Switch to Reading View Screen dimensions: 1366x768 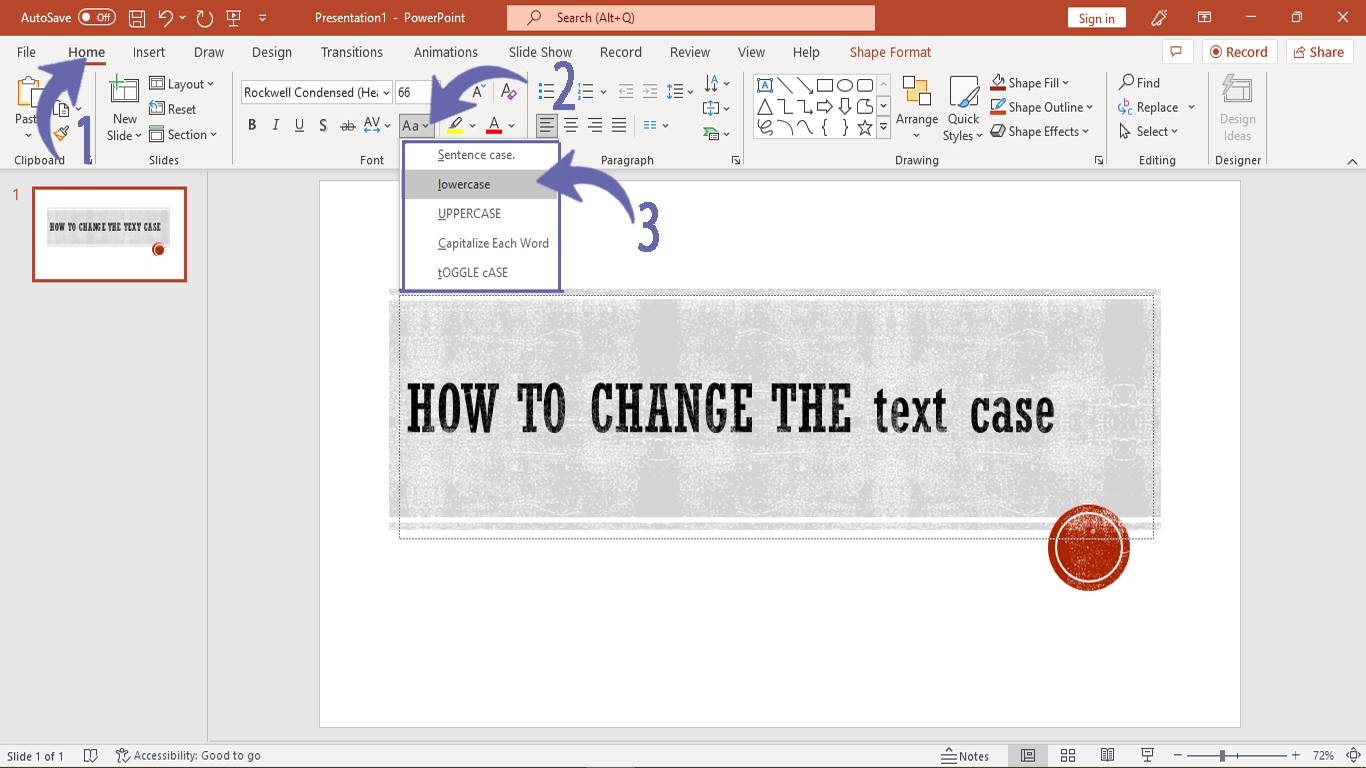1107,756
